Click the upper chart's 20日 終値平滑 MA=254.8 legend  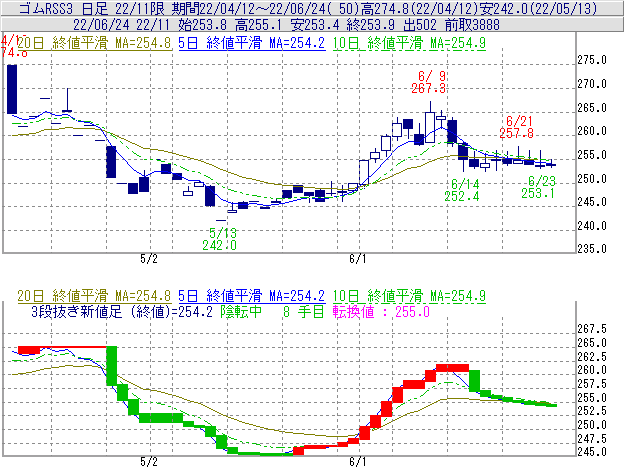[x=94, y=43]
